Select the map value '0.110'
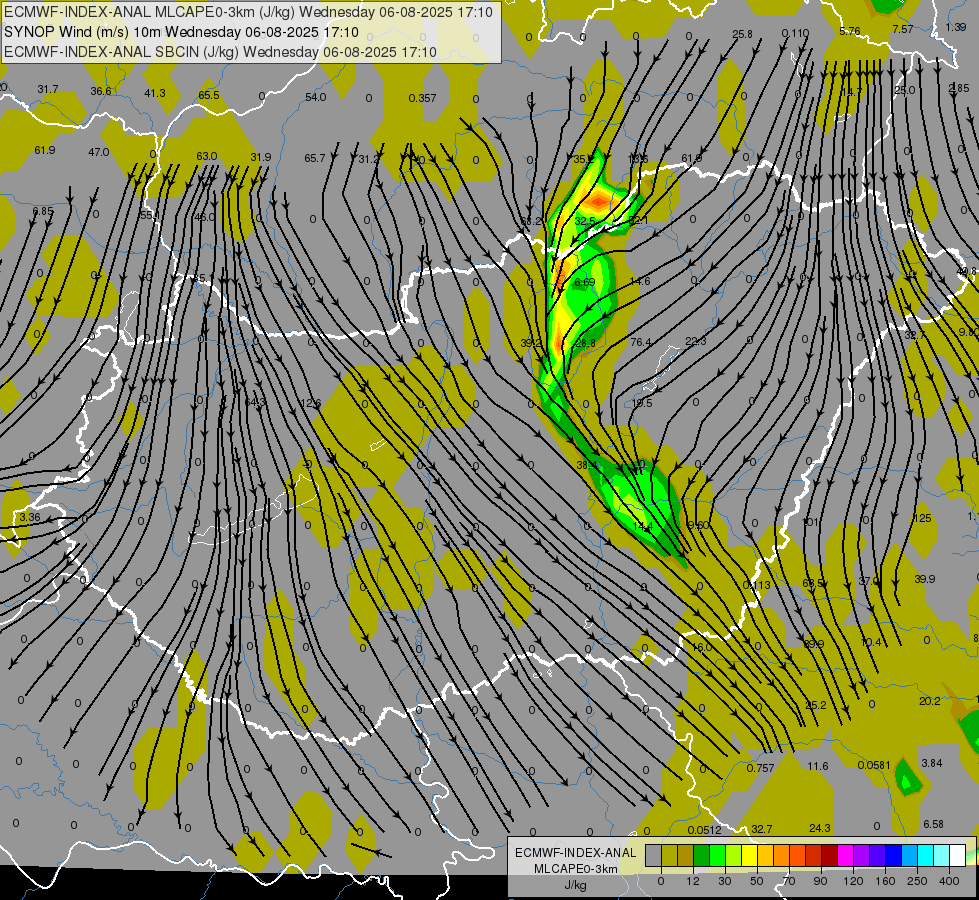The image size is (979, 900). pos(795,34)
